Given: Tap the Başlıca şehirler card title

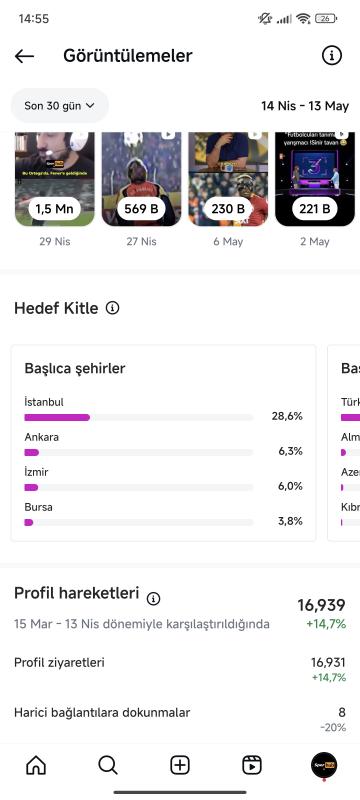Looking at the screenshot, I should [x=75, y=368].
